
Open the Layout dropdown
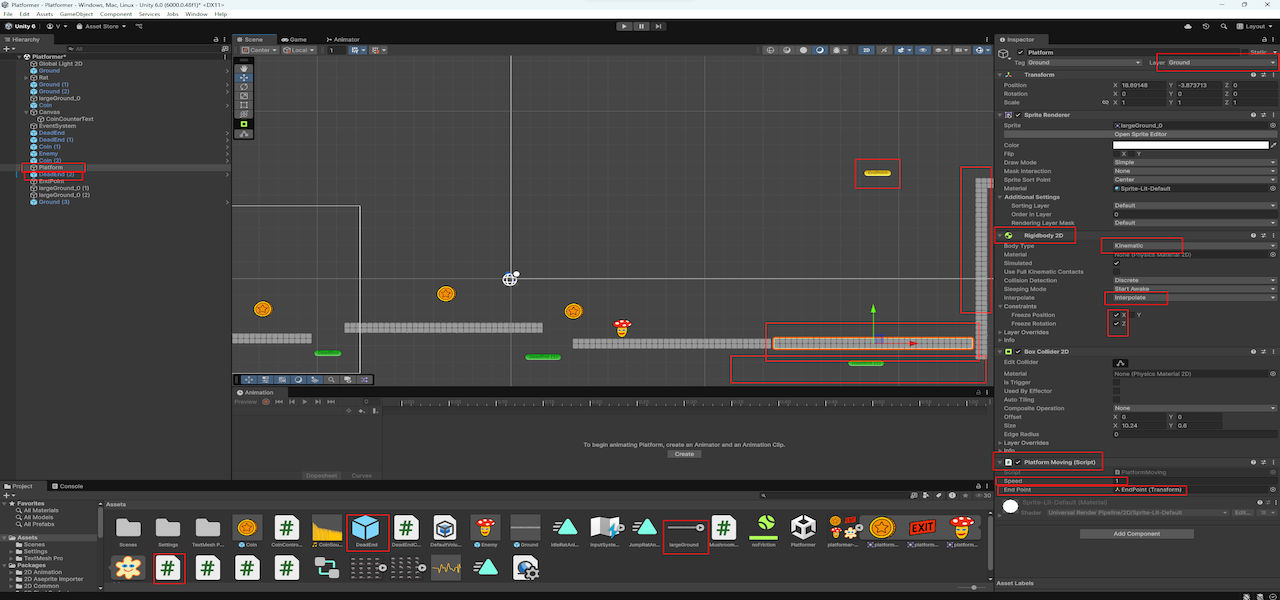[x=1257, y=26]
